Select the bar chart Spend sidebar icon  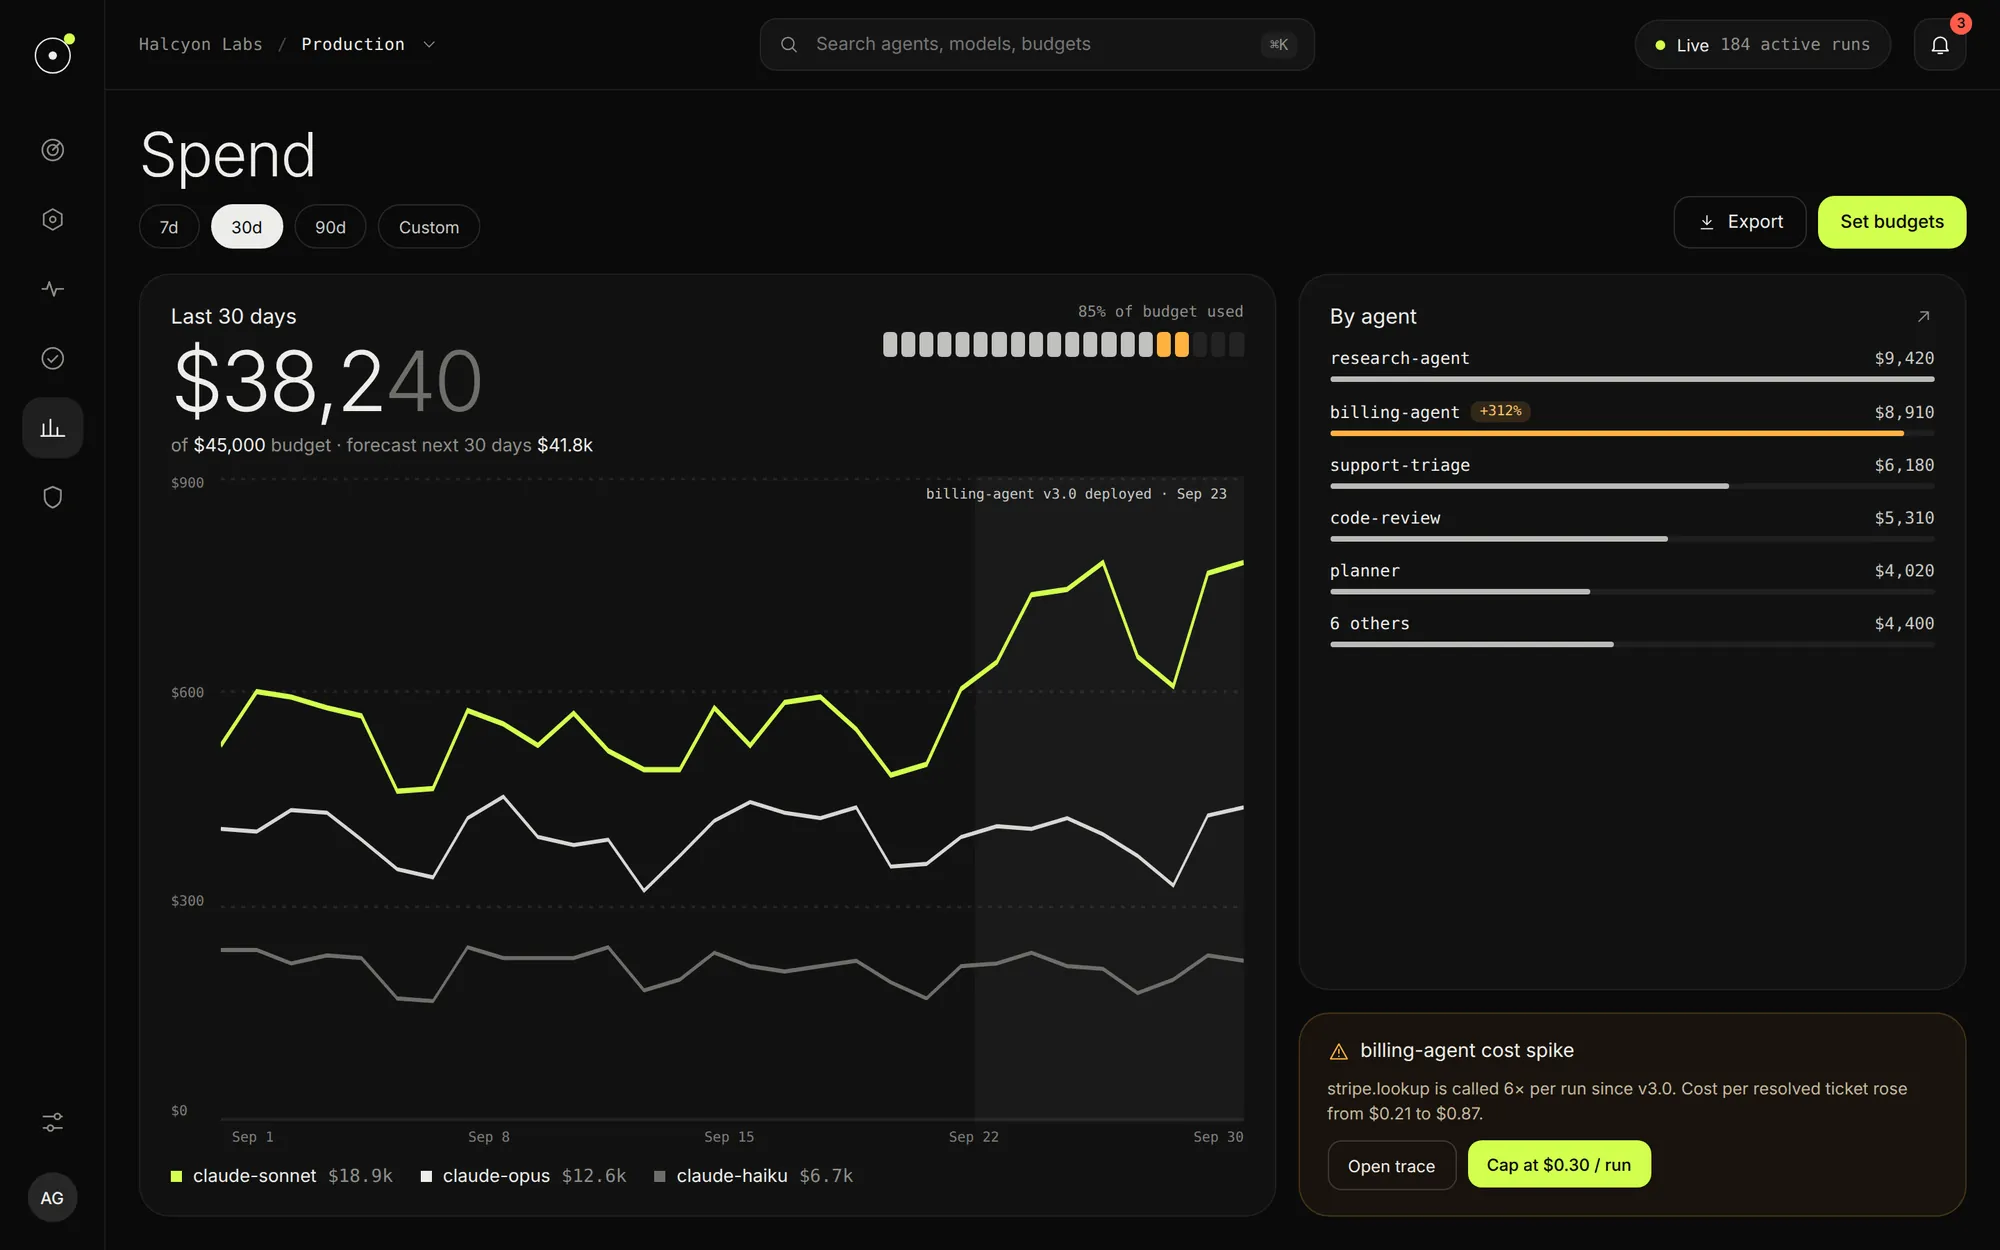click(53, 428)
